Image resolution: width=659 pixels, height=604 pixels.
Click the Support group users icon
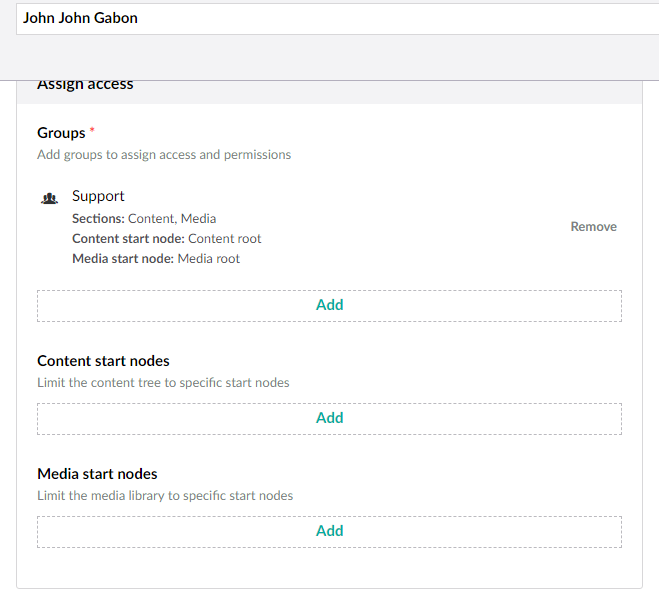[49, 198]
